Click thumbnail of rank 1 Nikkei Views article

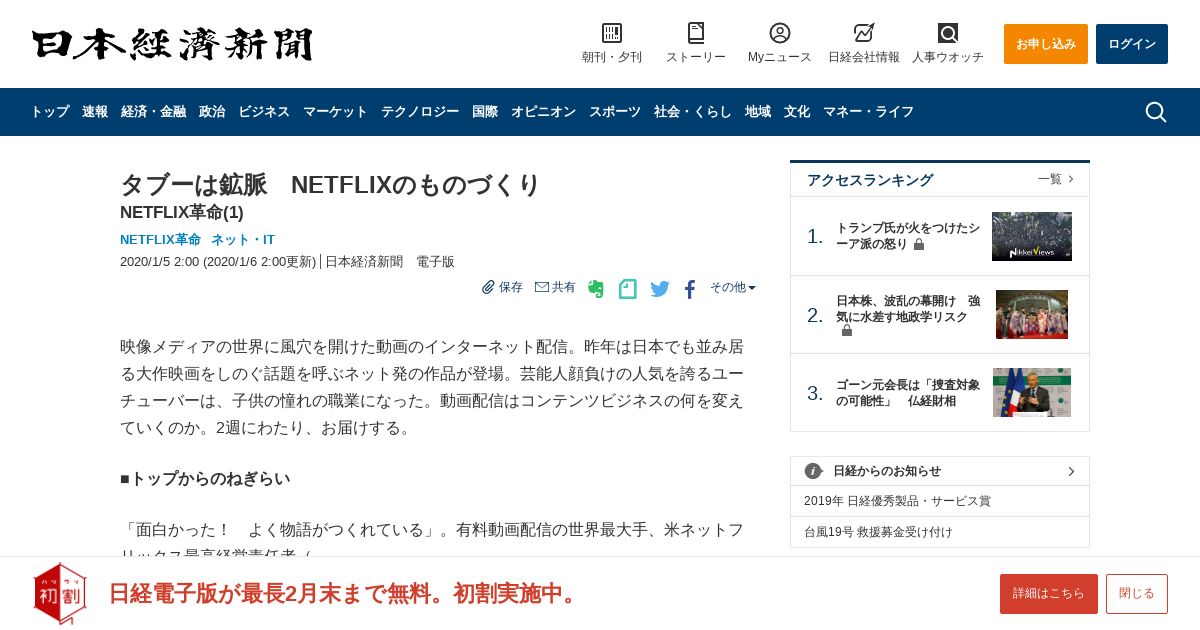(1032, 236)
